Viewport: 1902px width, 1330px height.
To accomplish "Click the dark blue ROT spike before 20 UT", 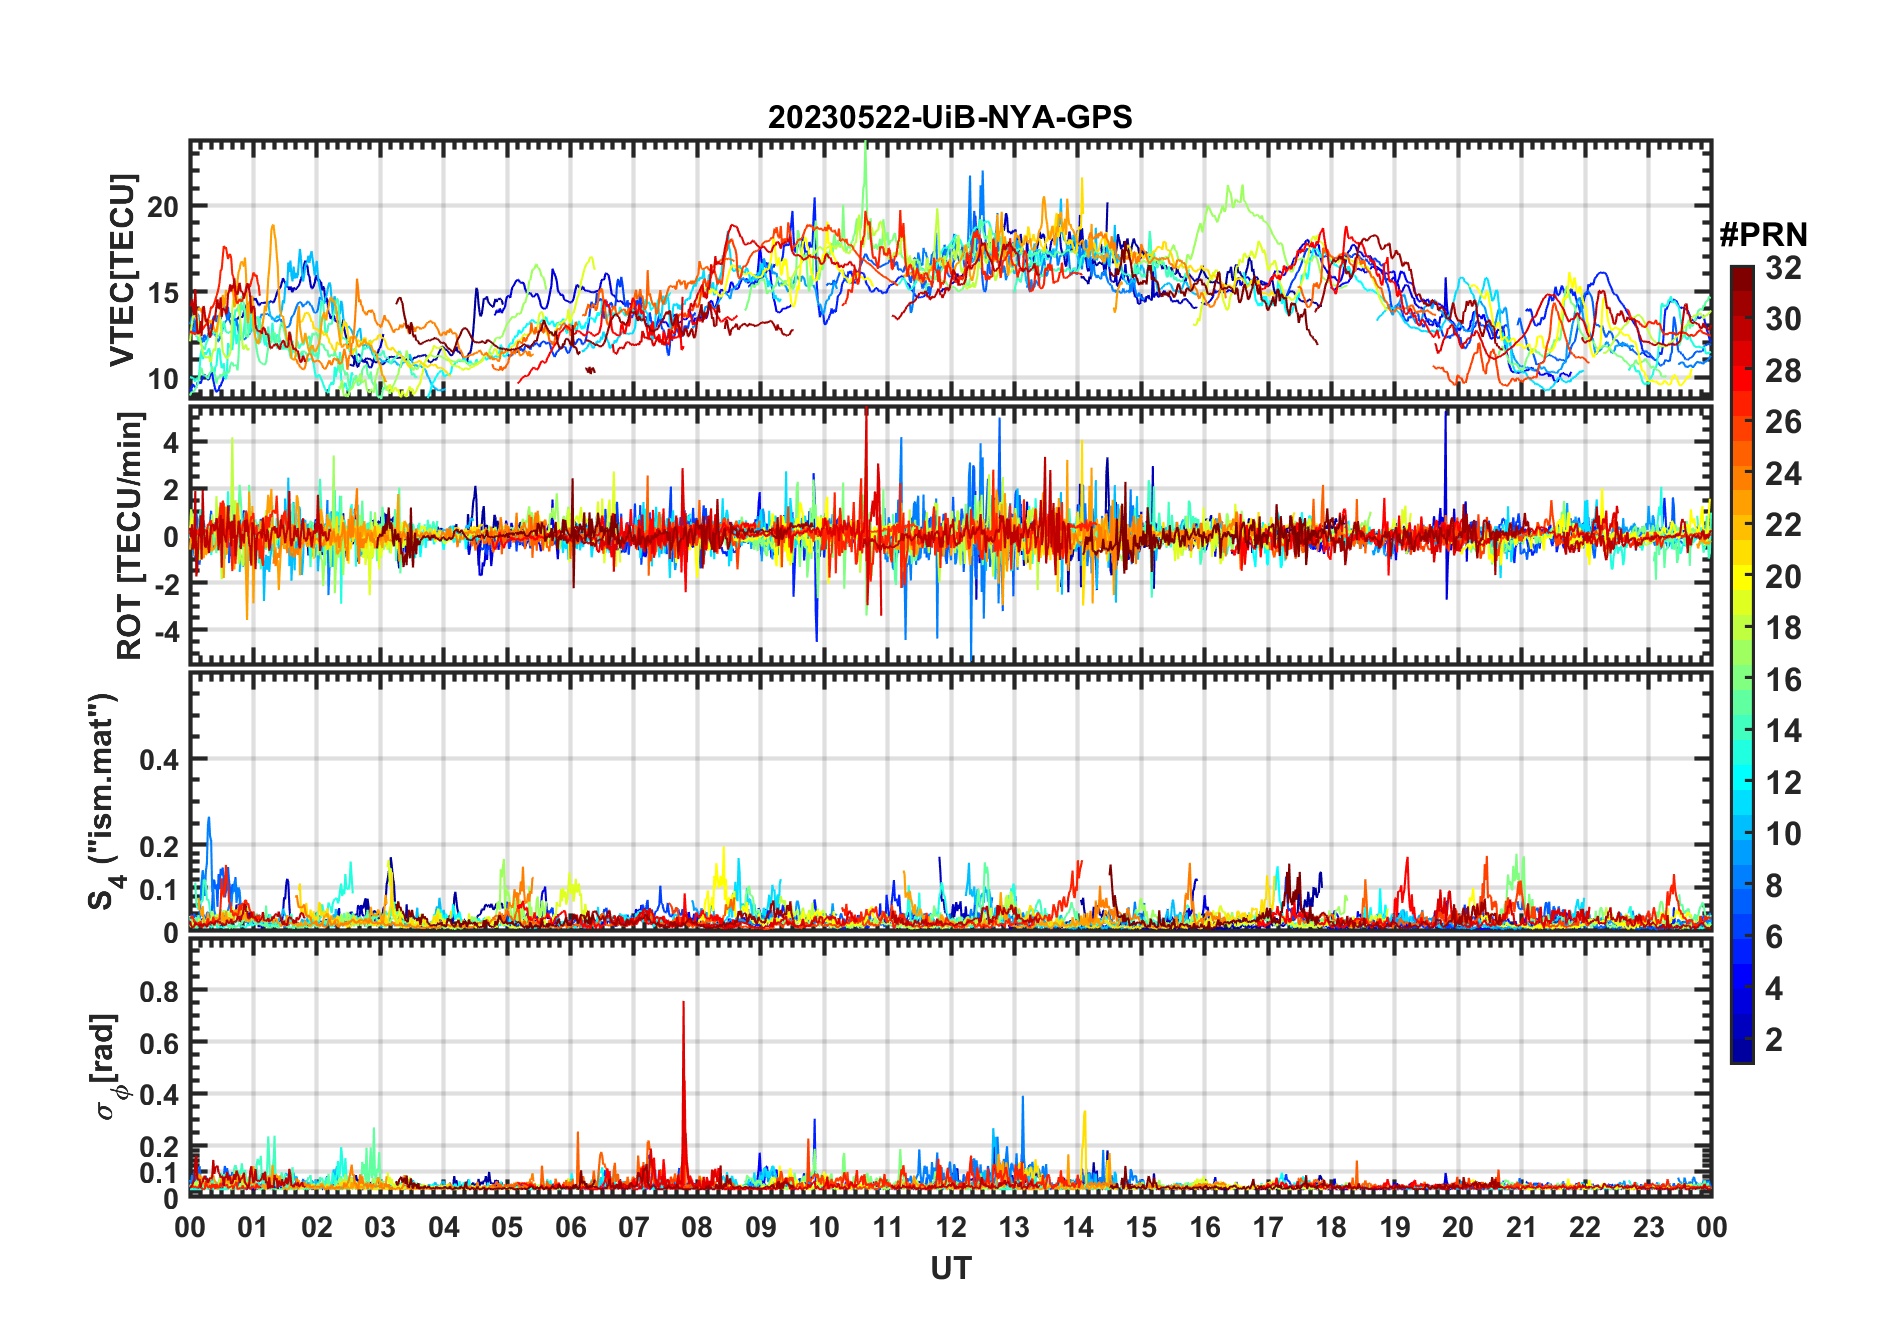I will coord(1446,505).
